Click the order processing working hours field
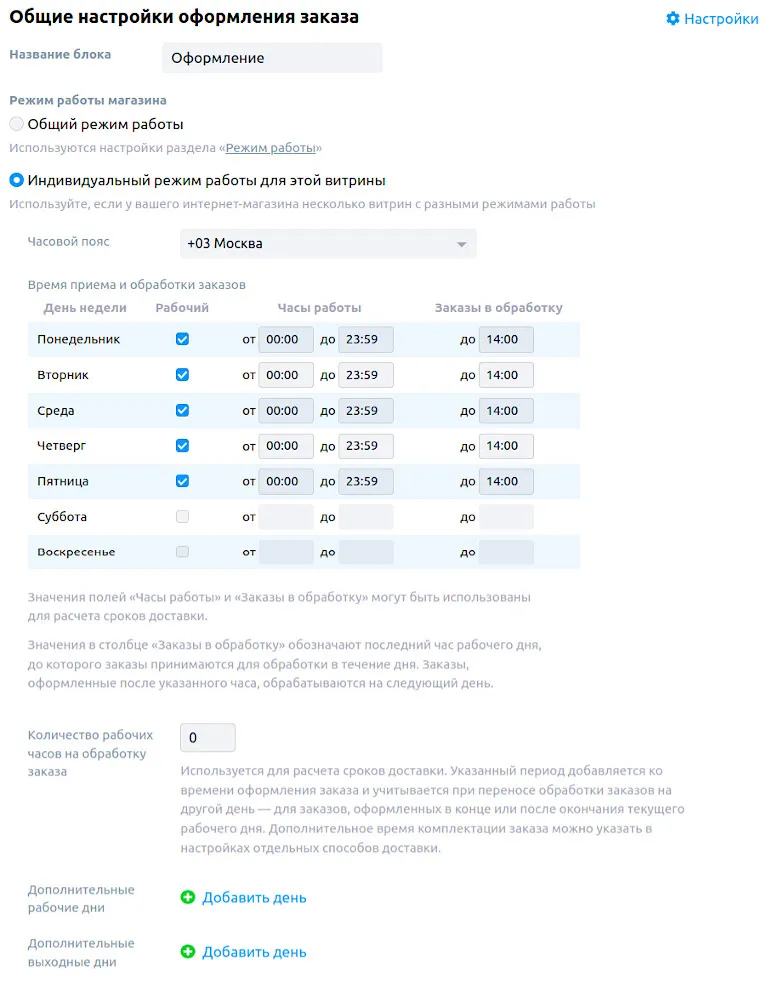 (x=207, y=738)
